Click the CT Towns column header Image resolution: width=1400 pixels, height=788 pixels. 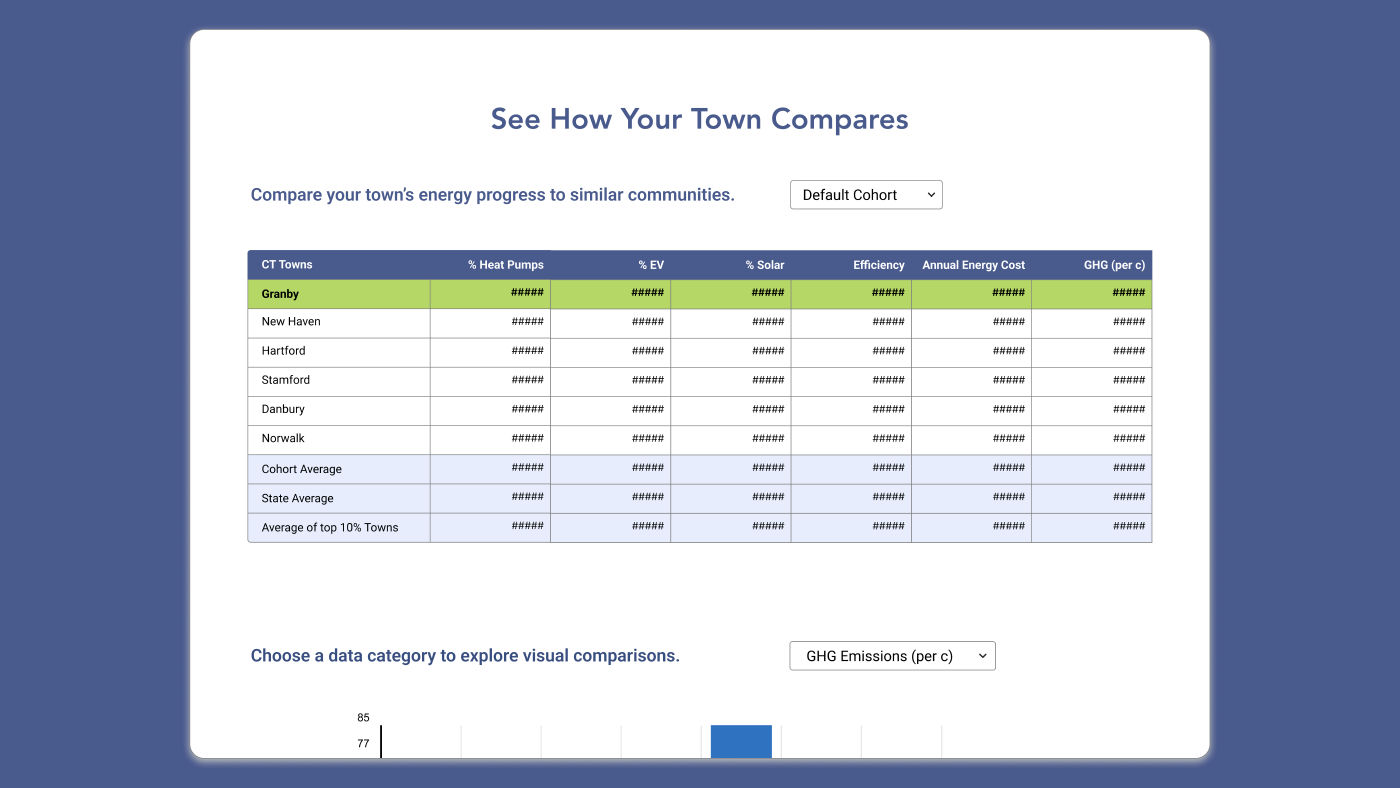coord(287,265)
